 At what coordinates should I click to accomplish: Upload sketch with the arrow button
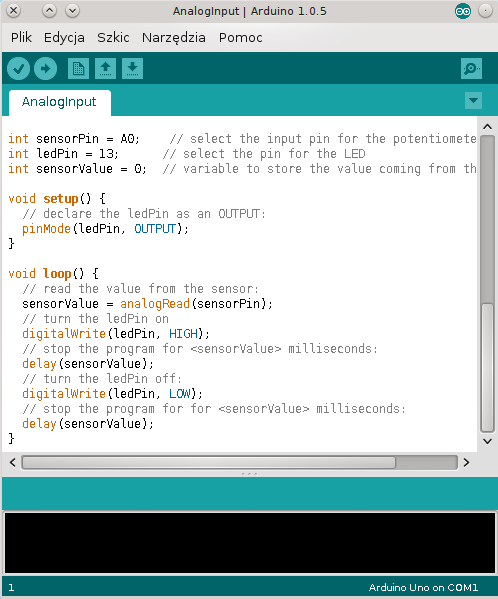(45, 69)
